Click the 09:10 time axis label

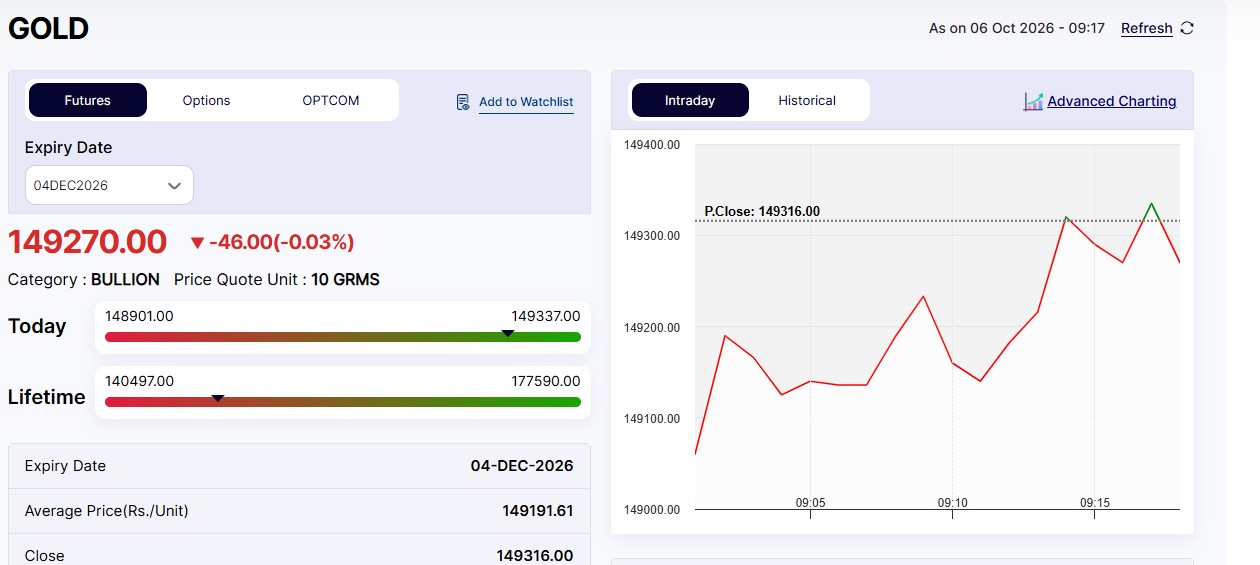[953, 502]
